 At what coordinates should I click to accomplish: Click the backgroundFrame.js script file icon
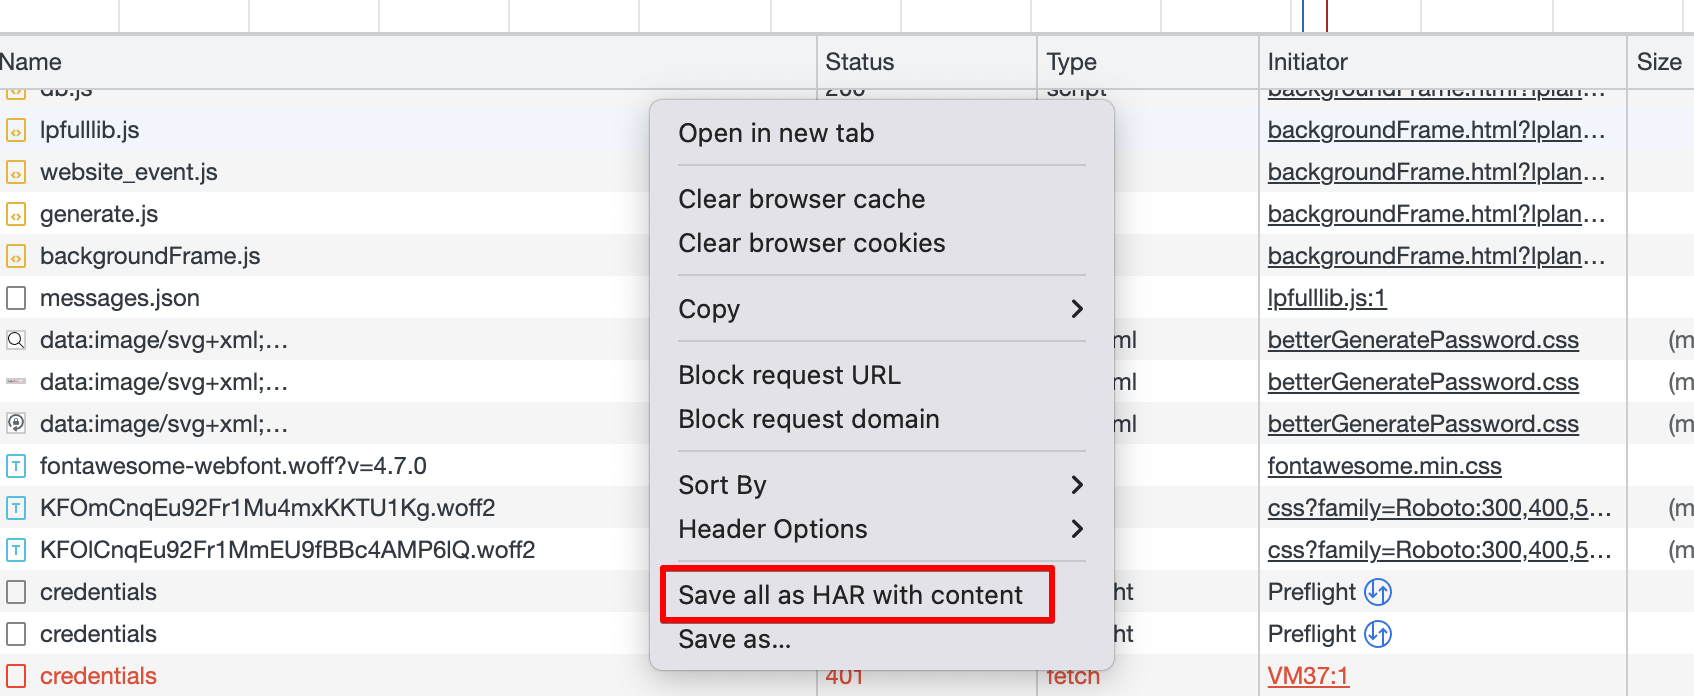[16, 256]
